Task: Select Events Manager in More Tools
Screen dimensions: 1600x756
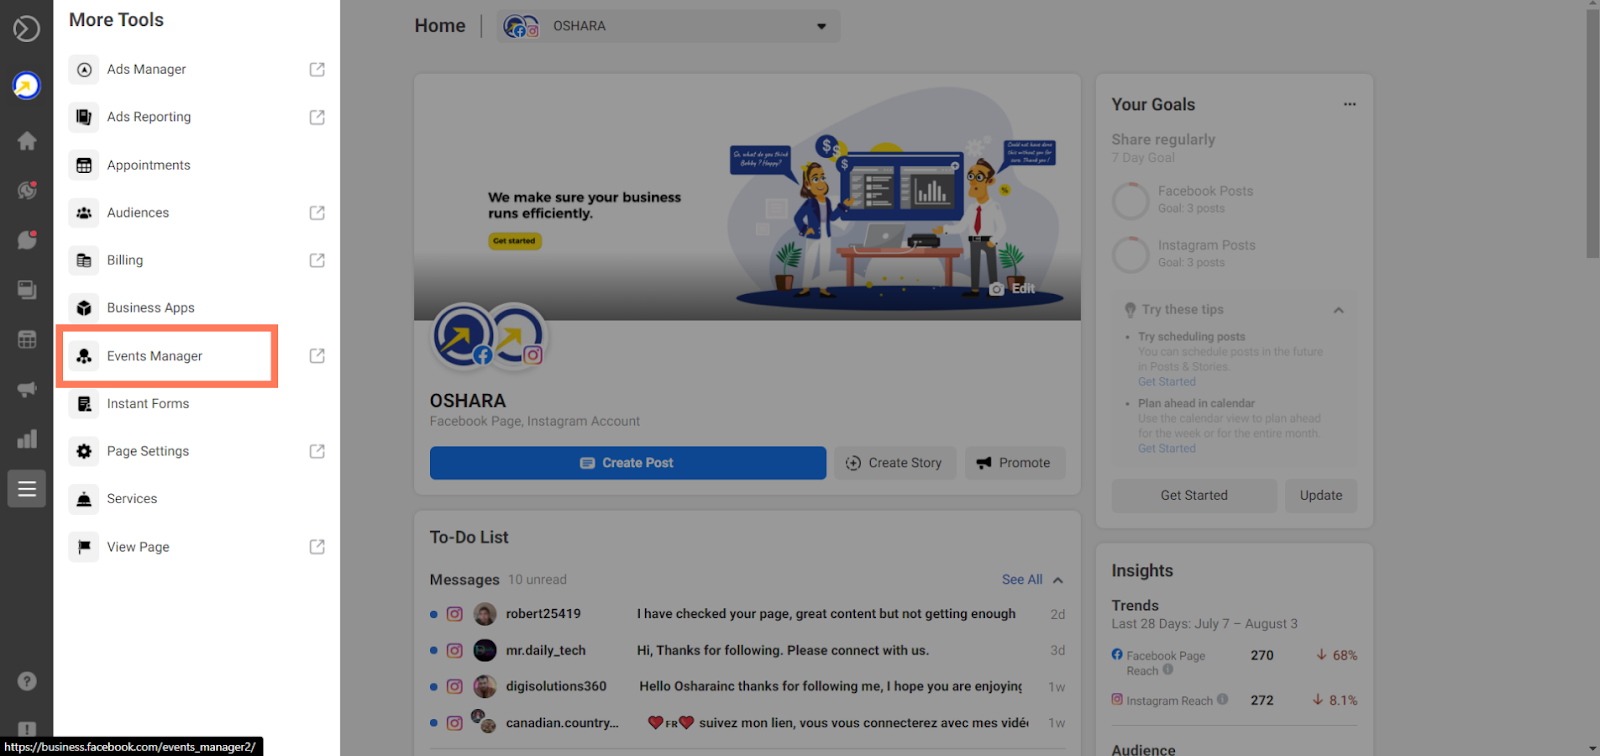Action: click(x=155, y=356)
